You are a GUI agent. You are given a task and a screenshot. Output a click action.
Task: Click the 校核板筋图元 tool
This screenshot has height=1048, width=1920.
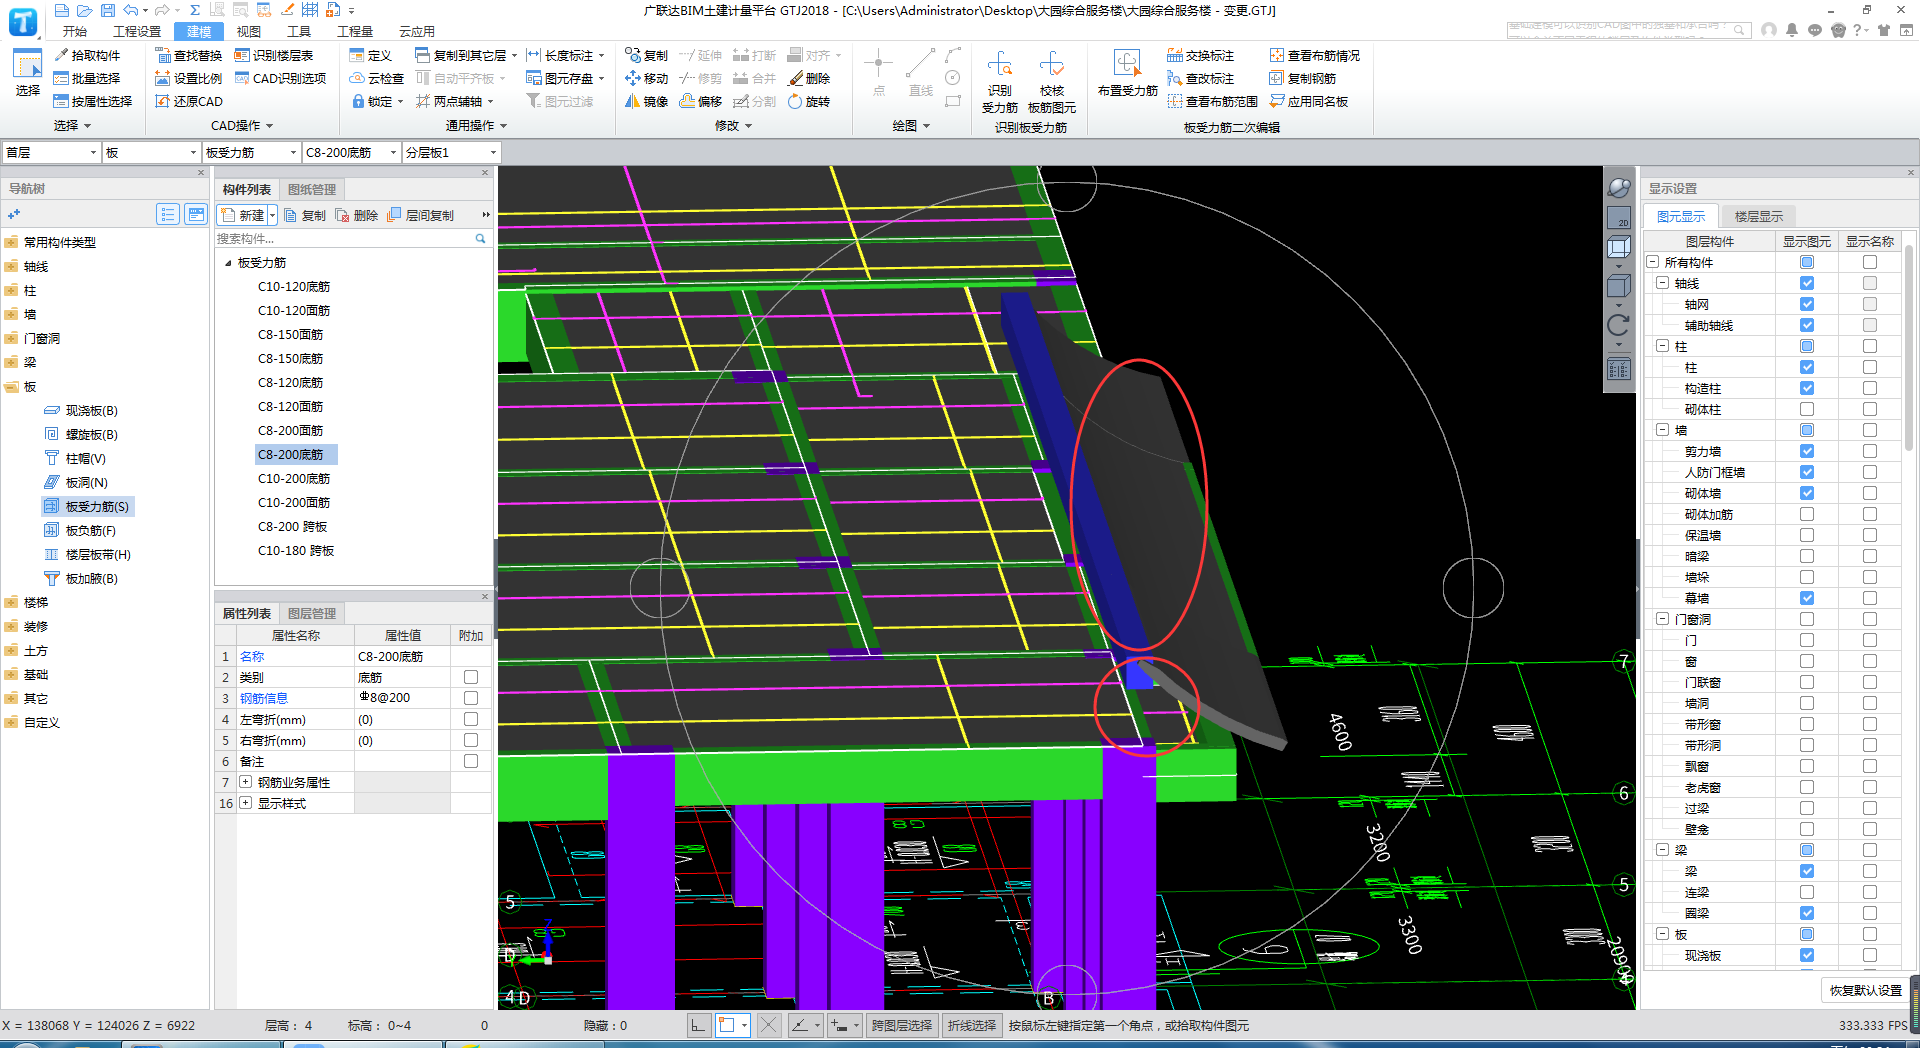coord(1052,82)
